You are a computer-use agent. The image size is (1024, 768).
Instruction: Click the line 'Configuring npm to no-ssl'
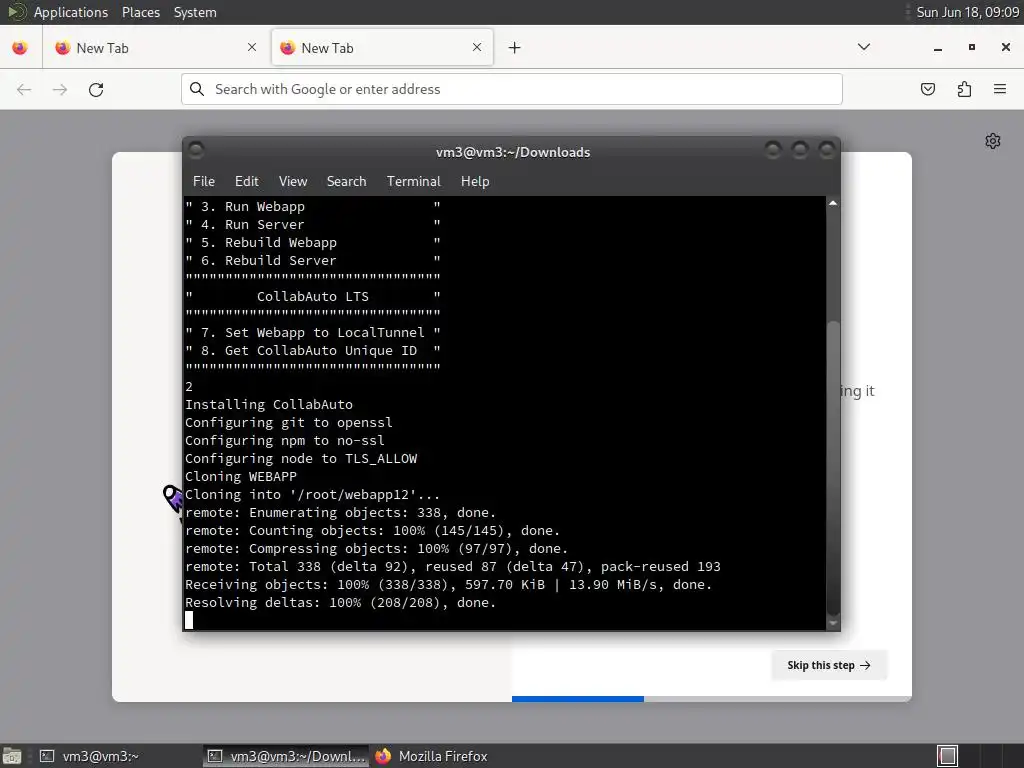pyautogui.click(x=285, y=441)
